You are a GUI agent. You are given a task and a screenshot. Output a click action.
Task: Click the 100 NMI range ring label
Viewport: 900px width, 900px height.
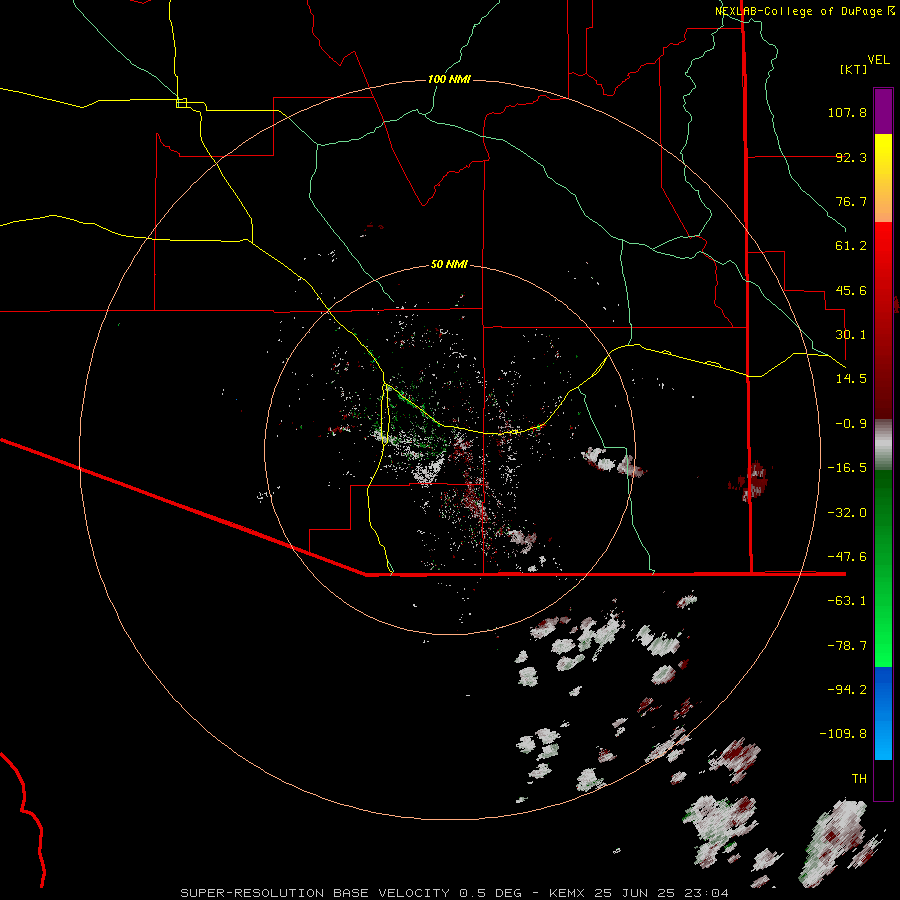pos(449,79)
